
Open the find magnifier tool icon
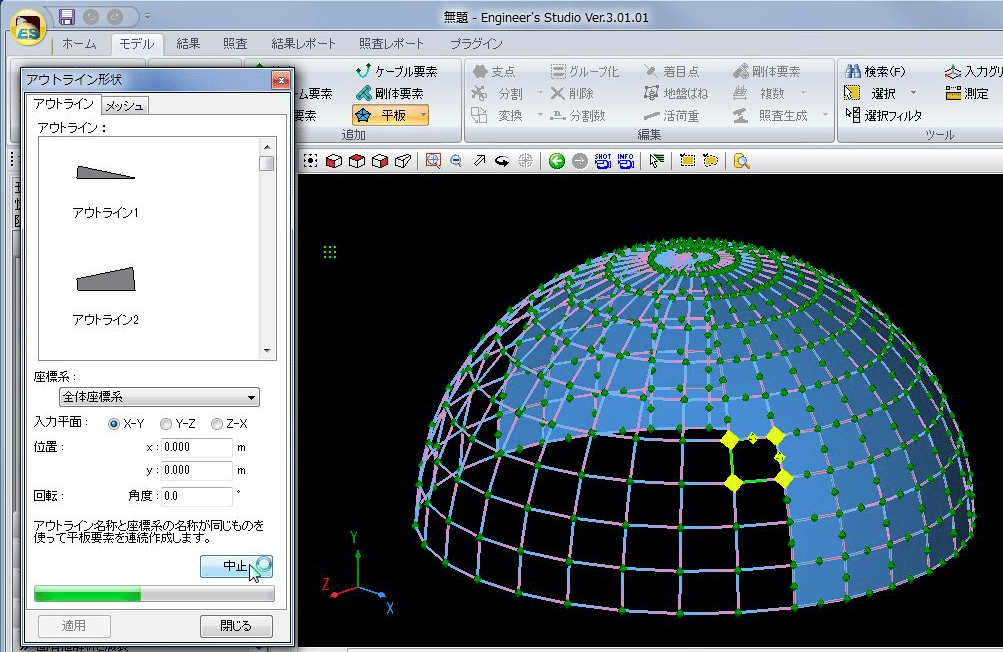(741, 161)
